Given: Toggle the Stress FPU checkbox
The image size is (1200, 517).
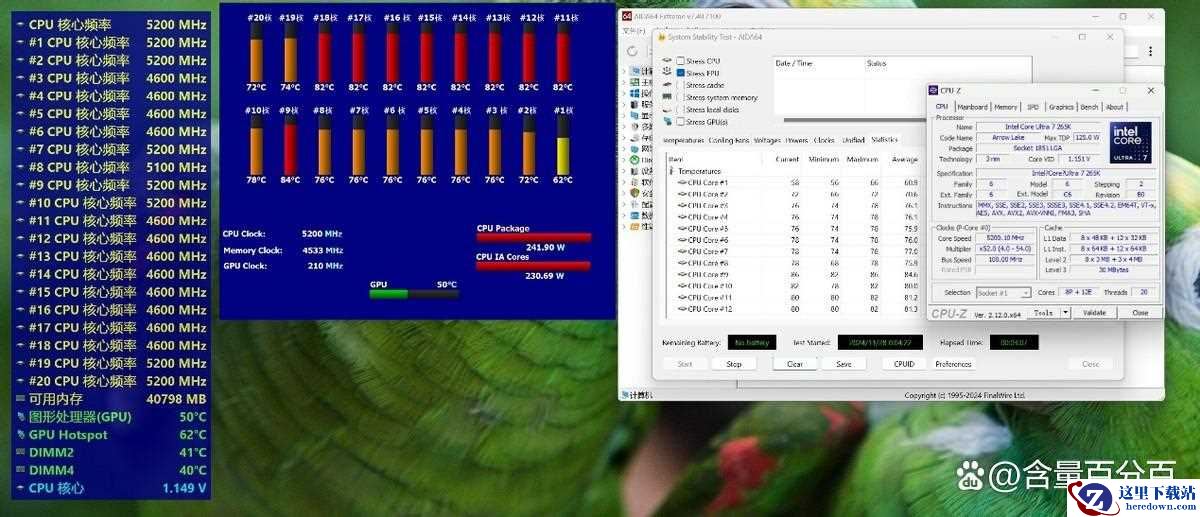Looking at the screenshot, I should pyautogui.click(x=681, y=73).
